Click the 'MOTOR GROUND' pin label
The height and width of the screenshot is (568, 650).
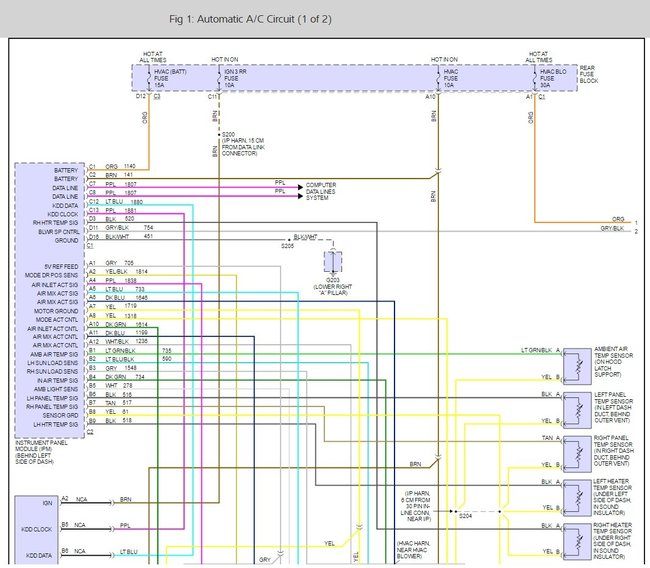[x=56, y=311]
